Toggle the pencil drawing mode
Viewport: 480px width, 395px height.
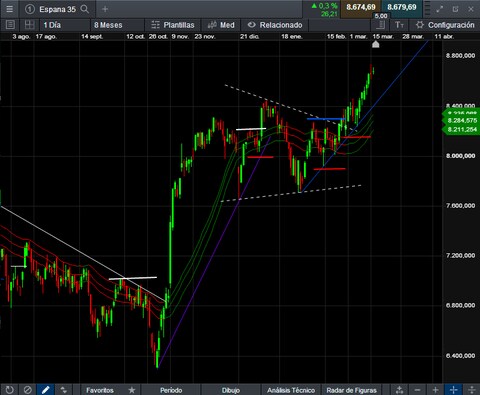[x=46, y=390]
